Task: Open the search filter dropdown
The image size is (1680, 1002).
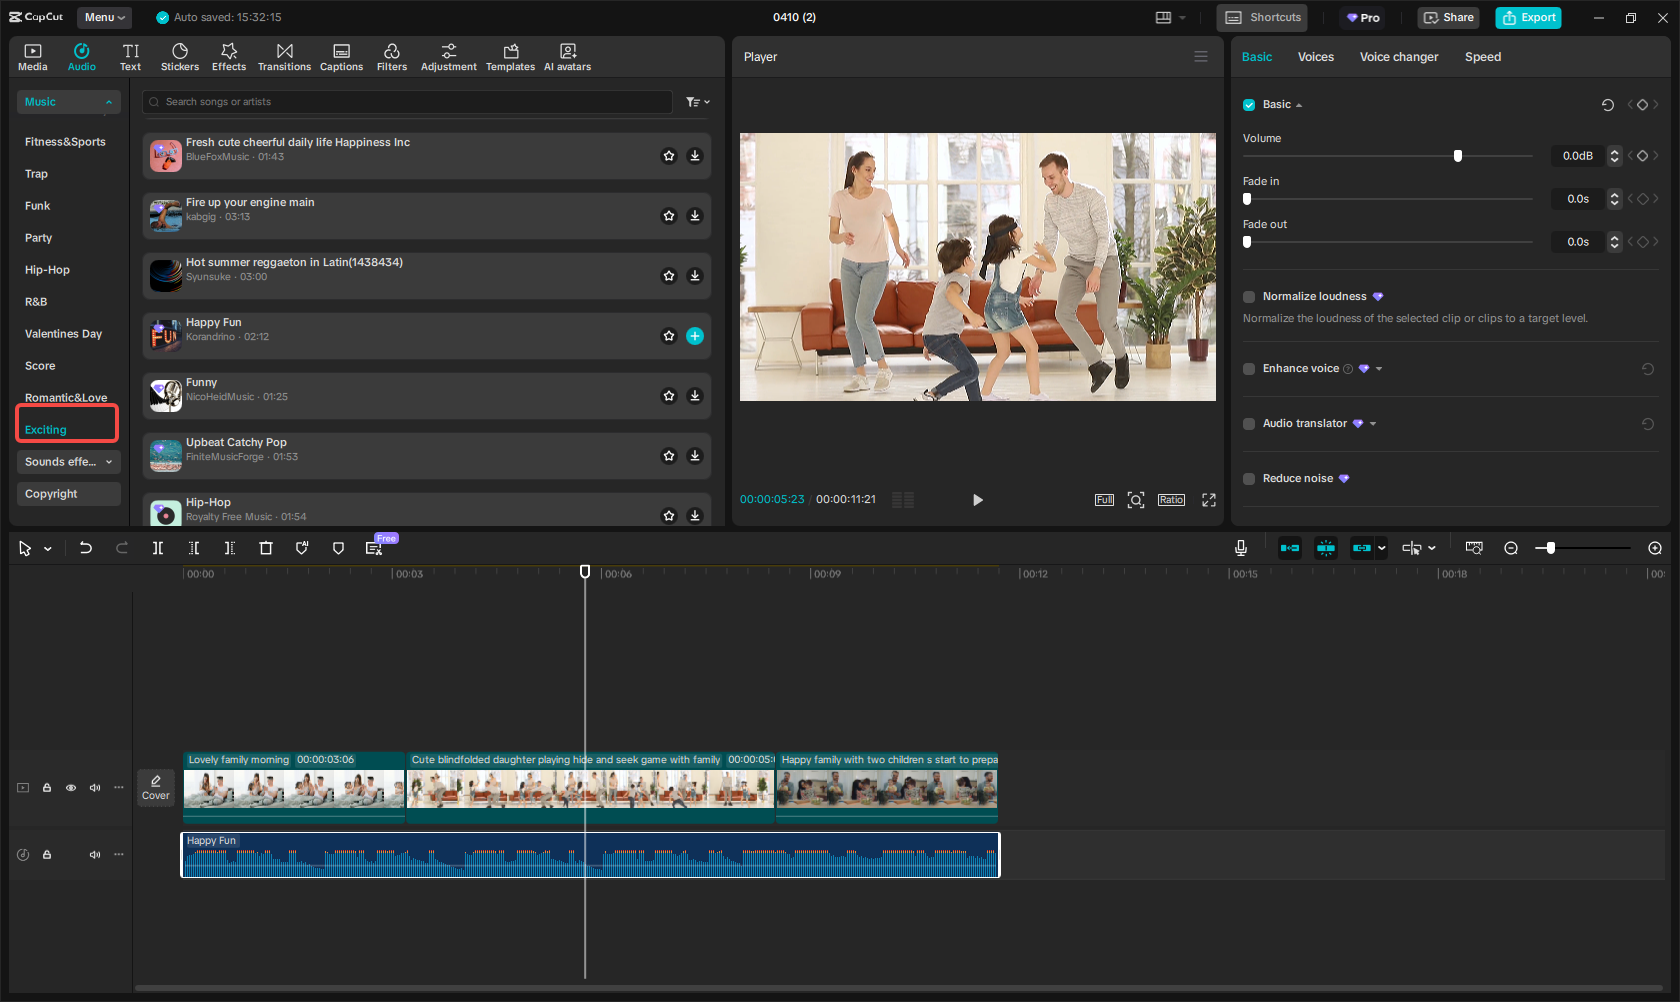Action: [697, 102]
